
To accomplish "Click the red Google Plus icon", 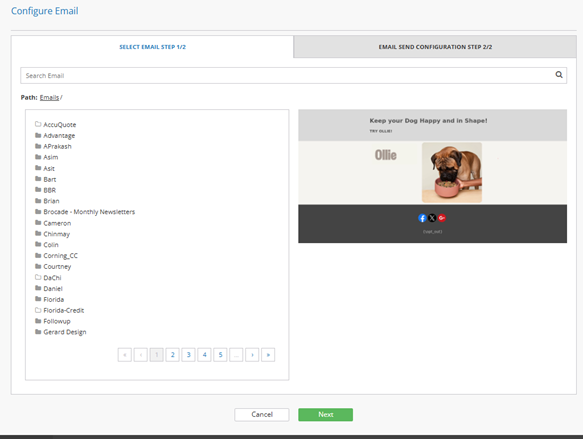I will point(442,218).
